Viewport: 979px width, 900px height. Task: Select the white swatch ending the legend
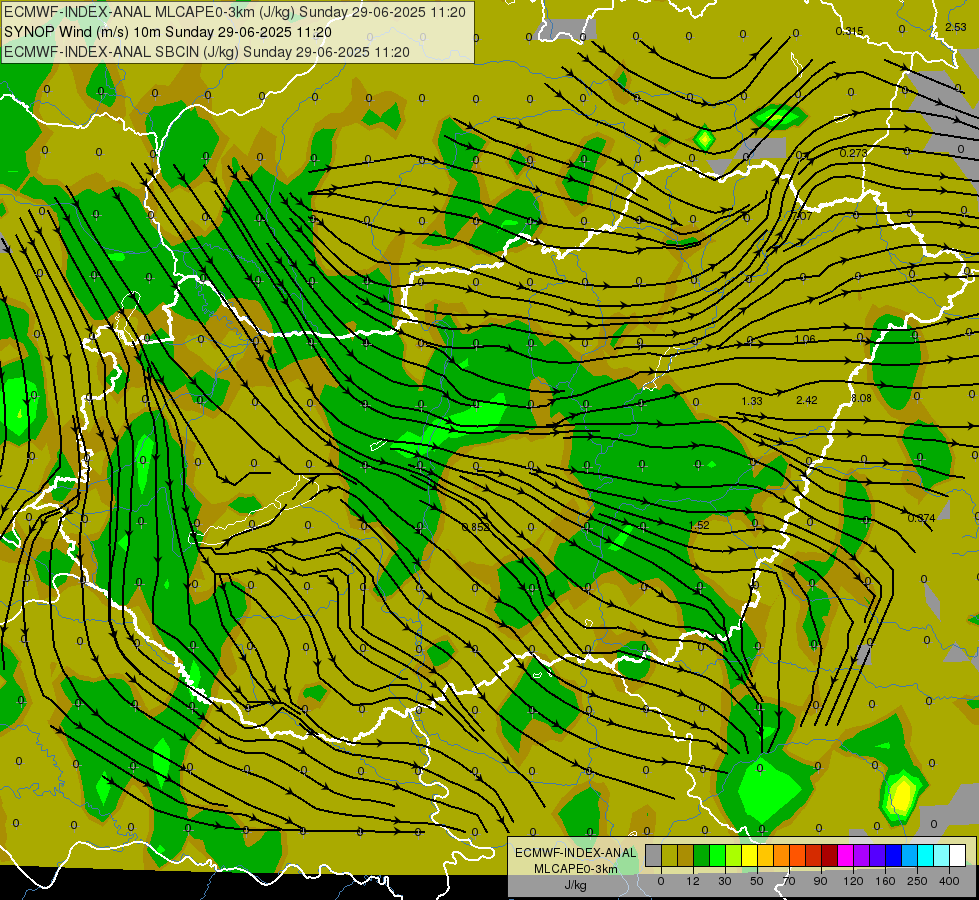(x=958, y=855)
